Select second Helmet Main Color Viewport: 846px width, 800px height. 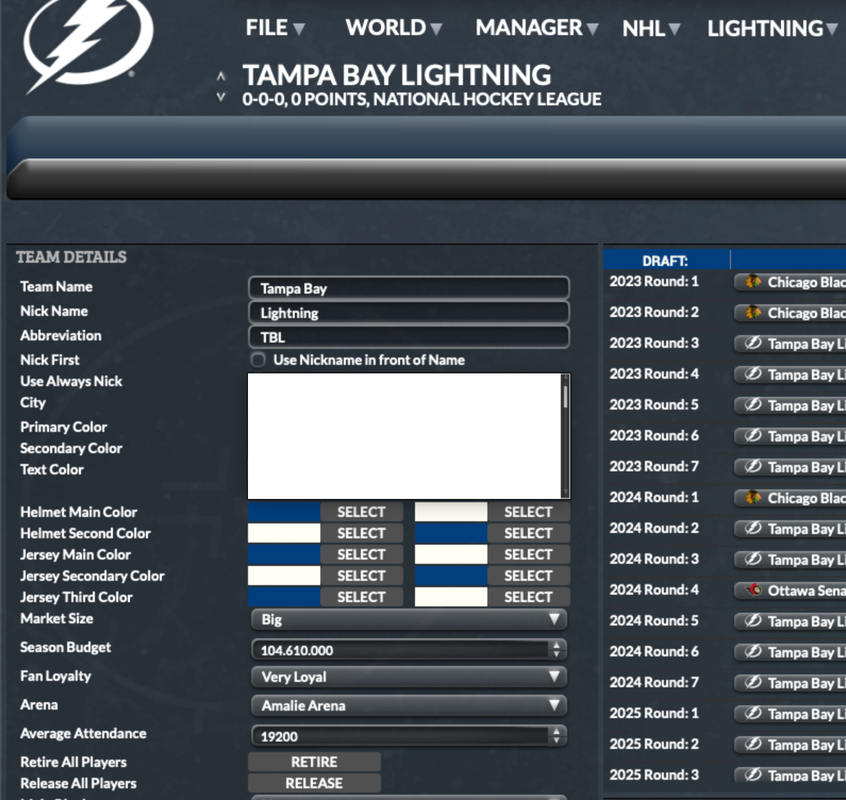[x=528, y=512]
